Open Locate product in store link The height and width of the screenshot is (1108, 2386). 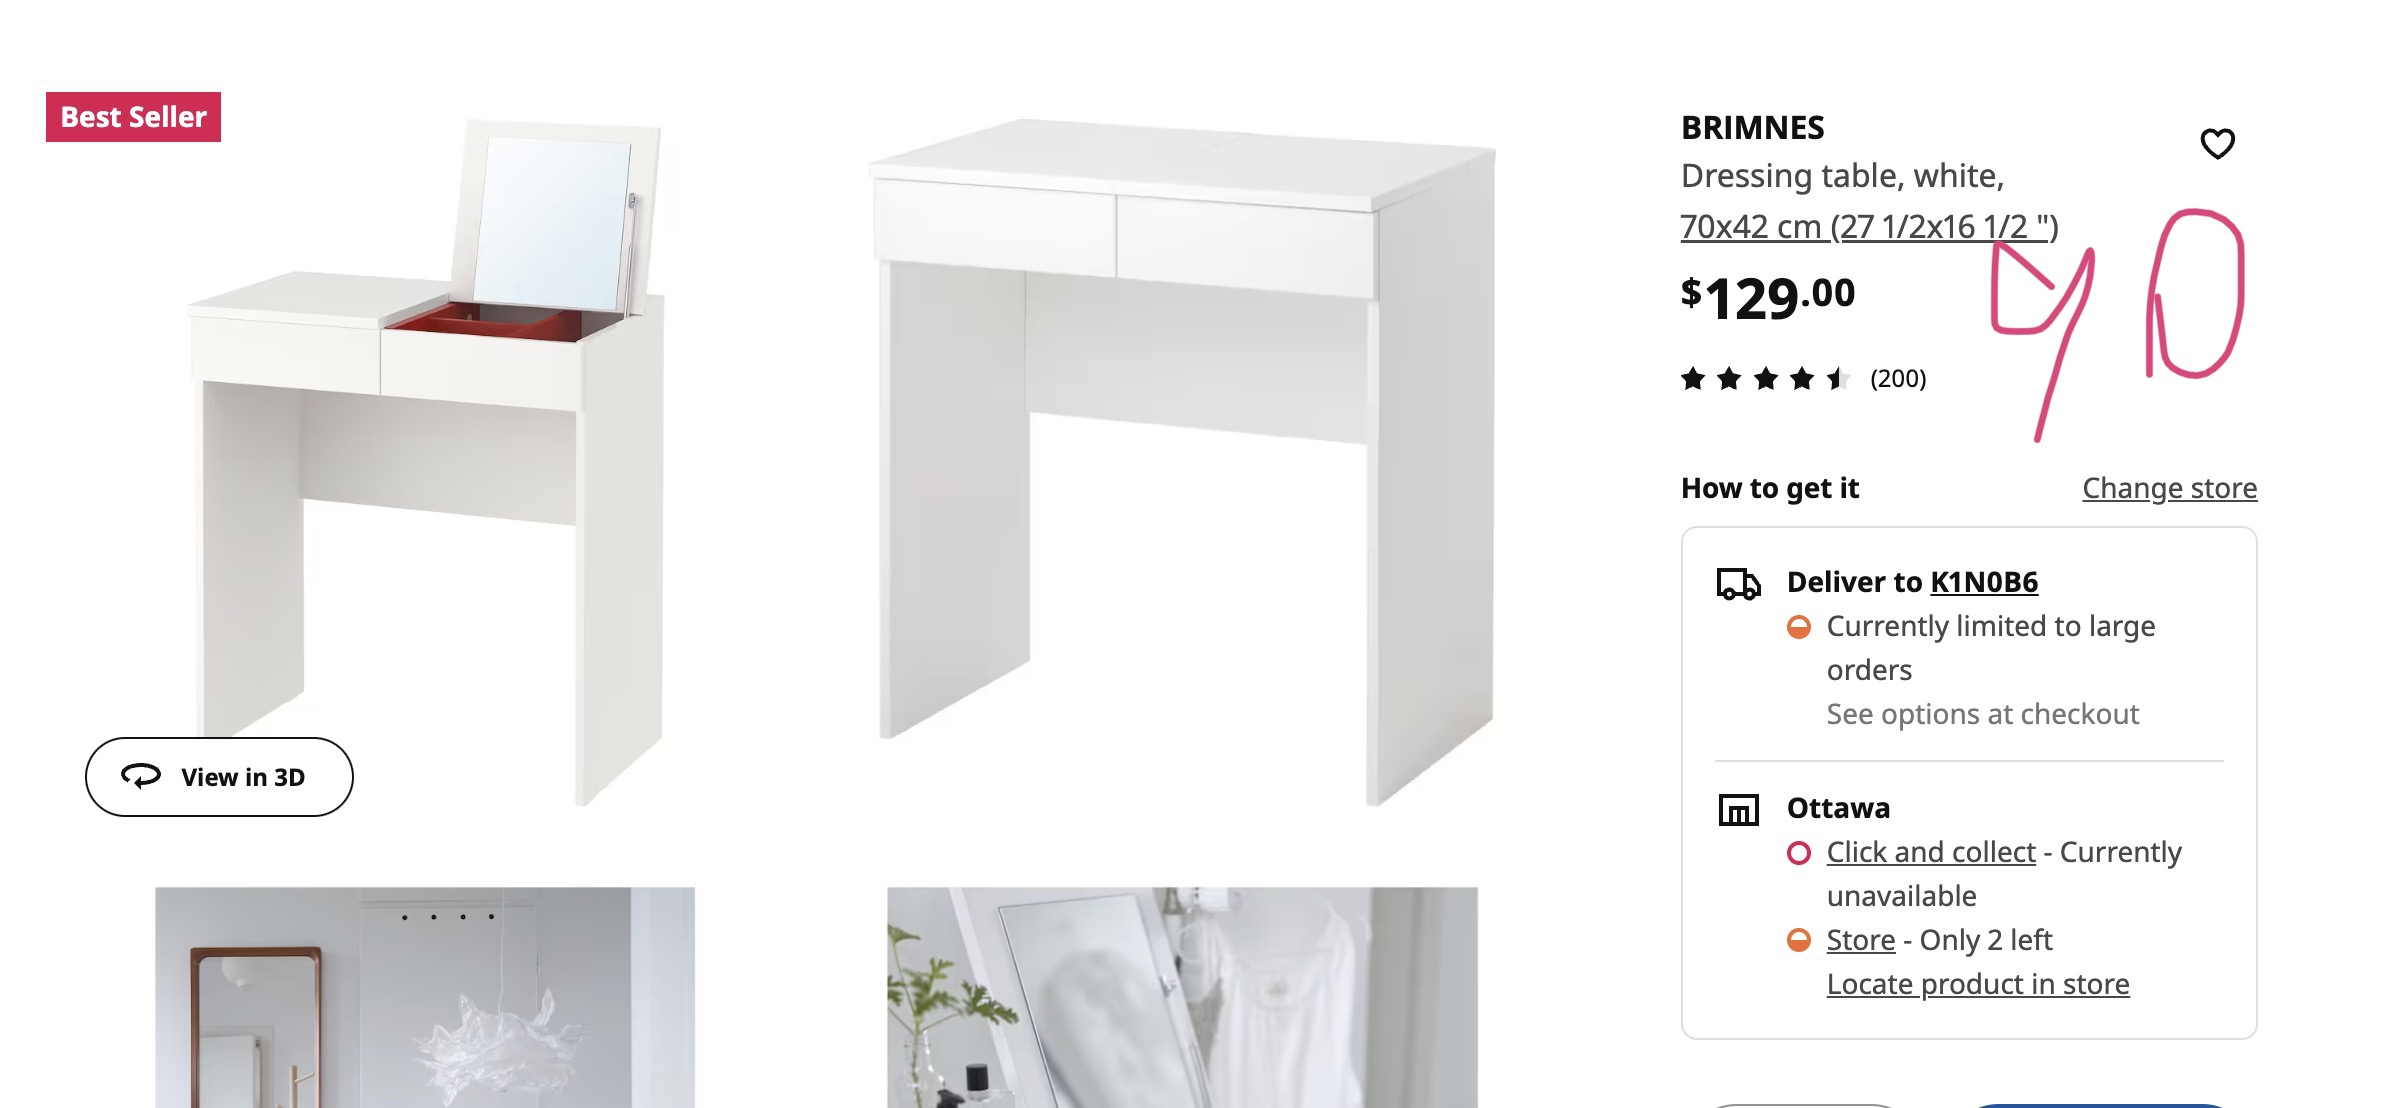[1978, 984]
